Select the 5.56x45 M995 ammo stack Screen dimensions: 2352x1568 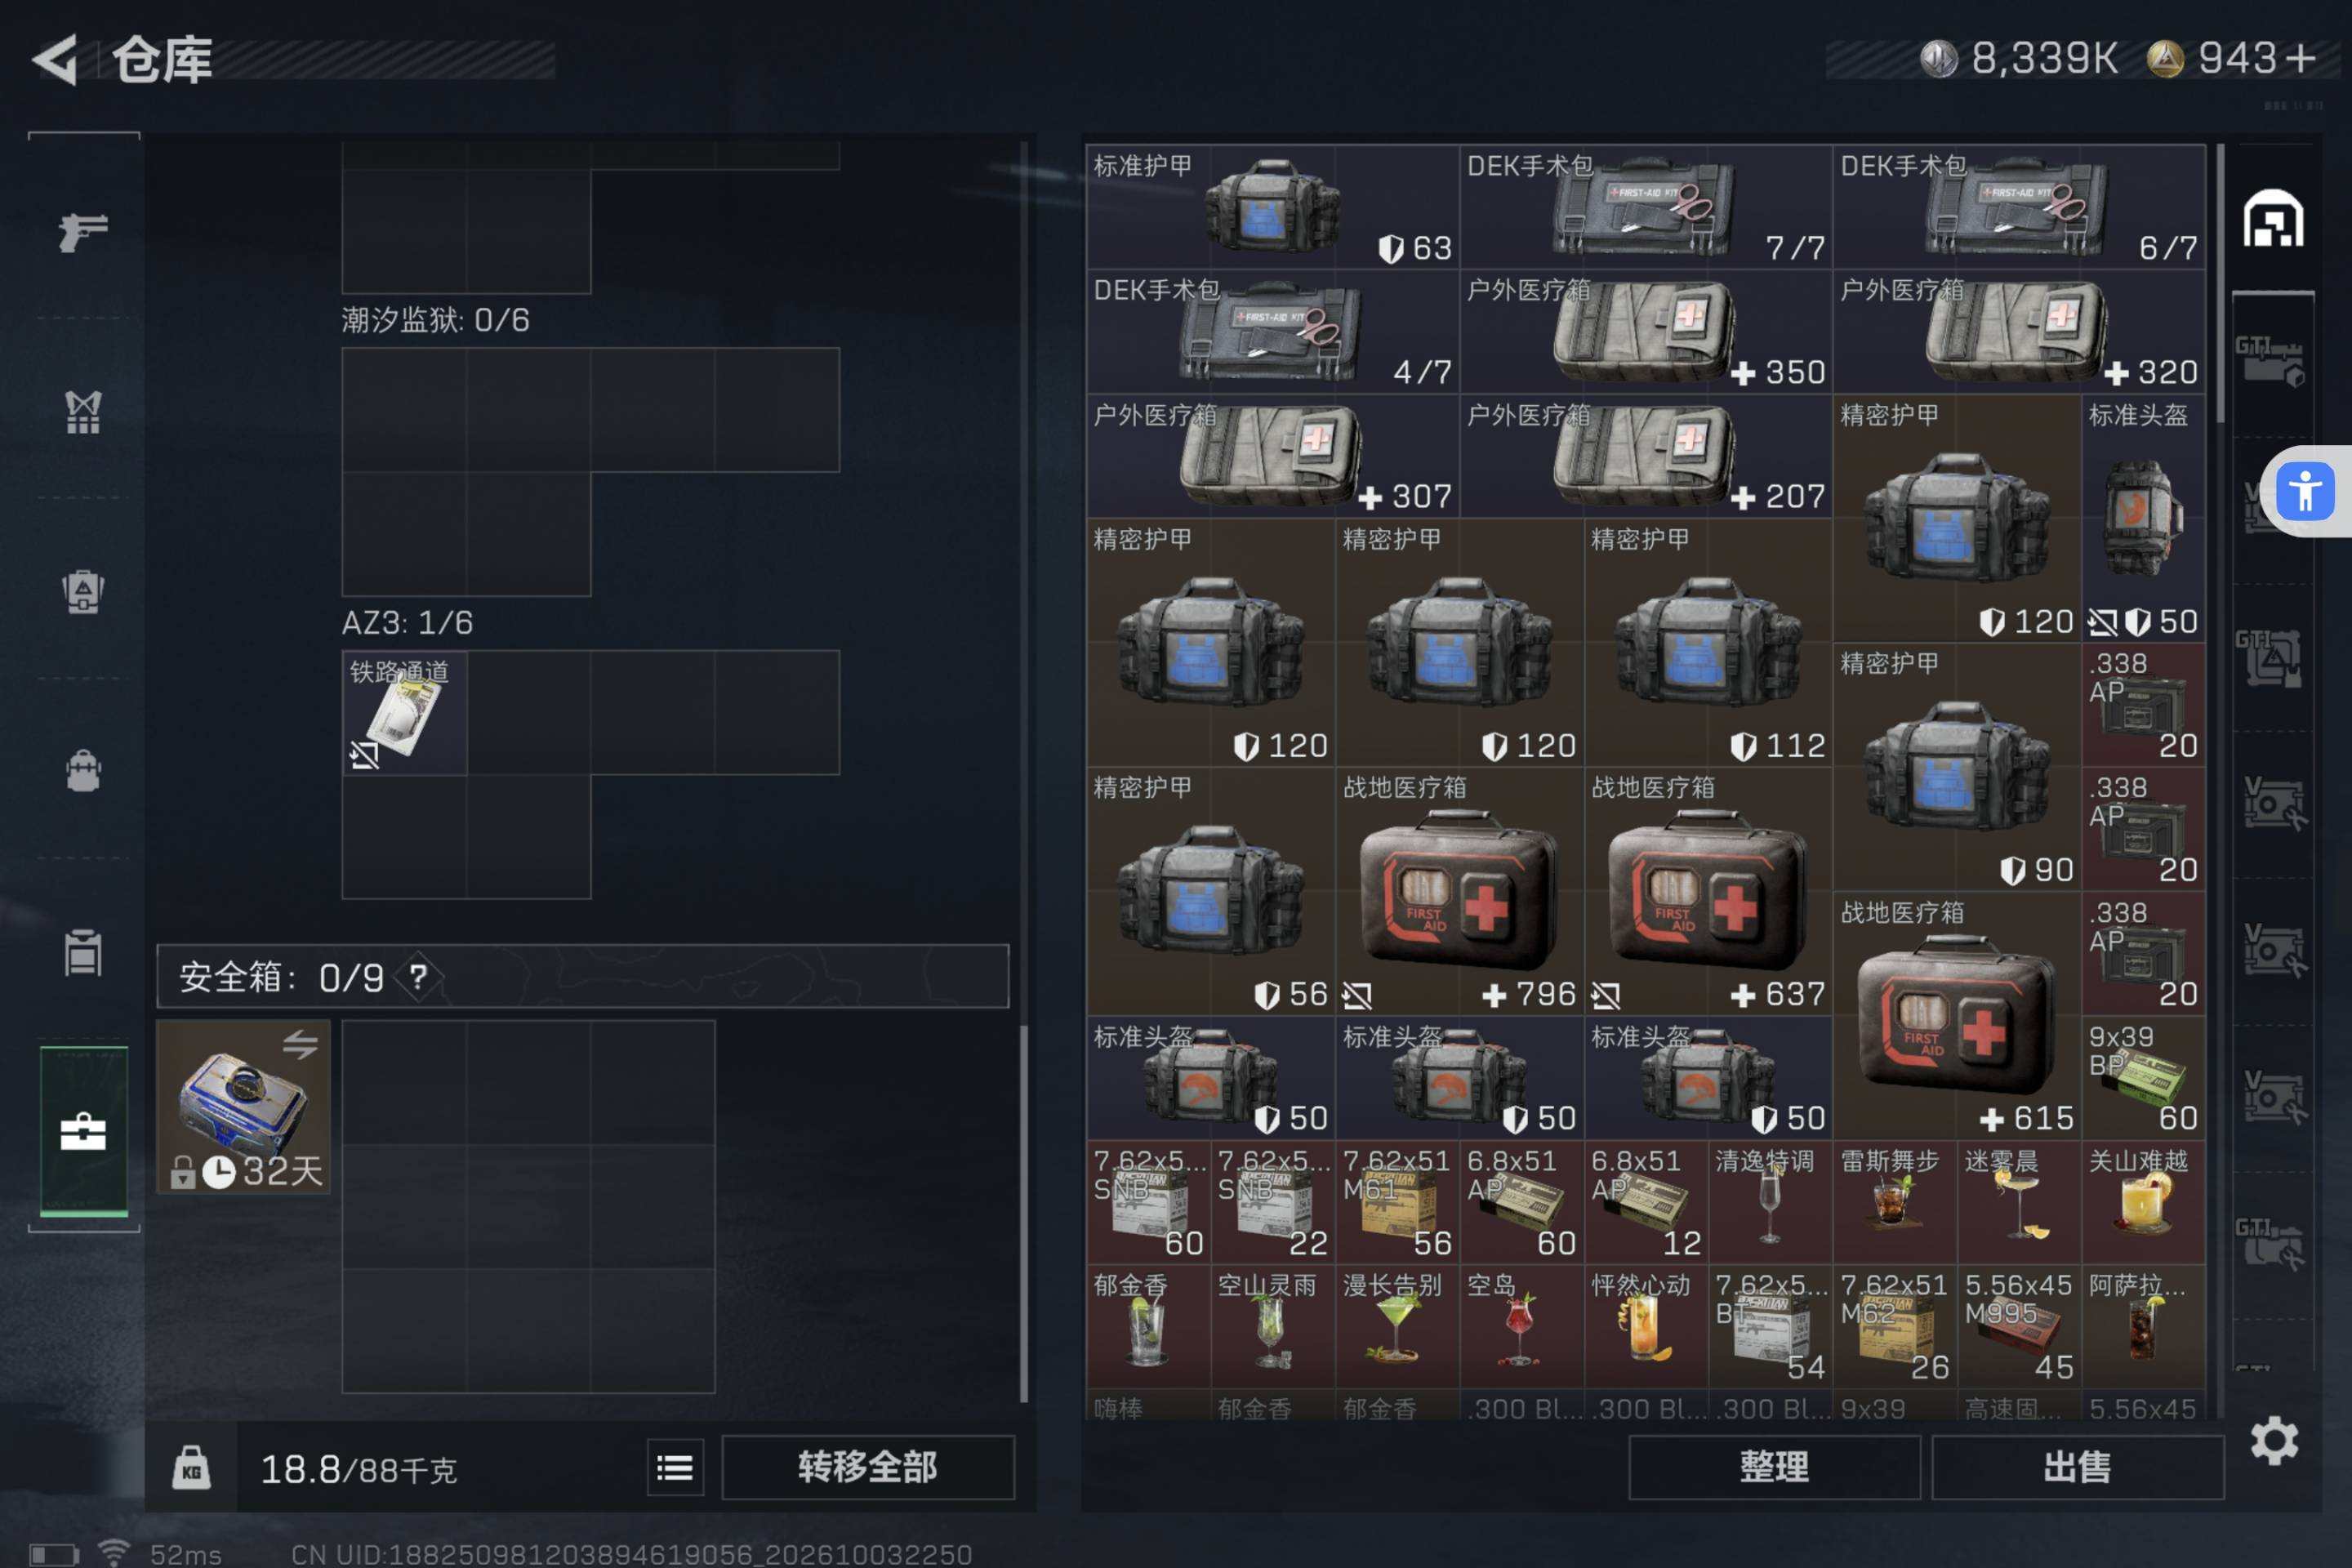click(x=2019, y=1326)
